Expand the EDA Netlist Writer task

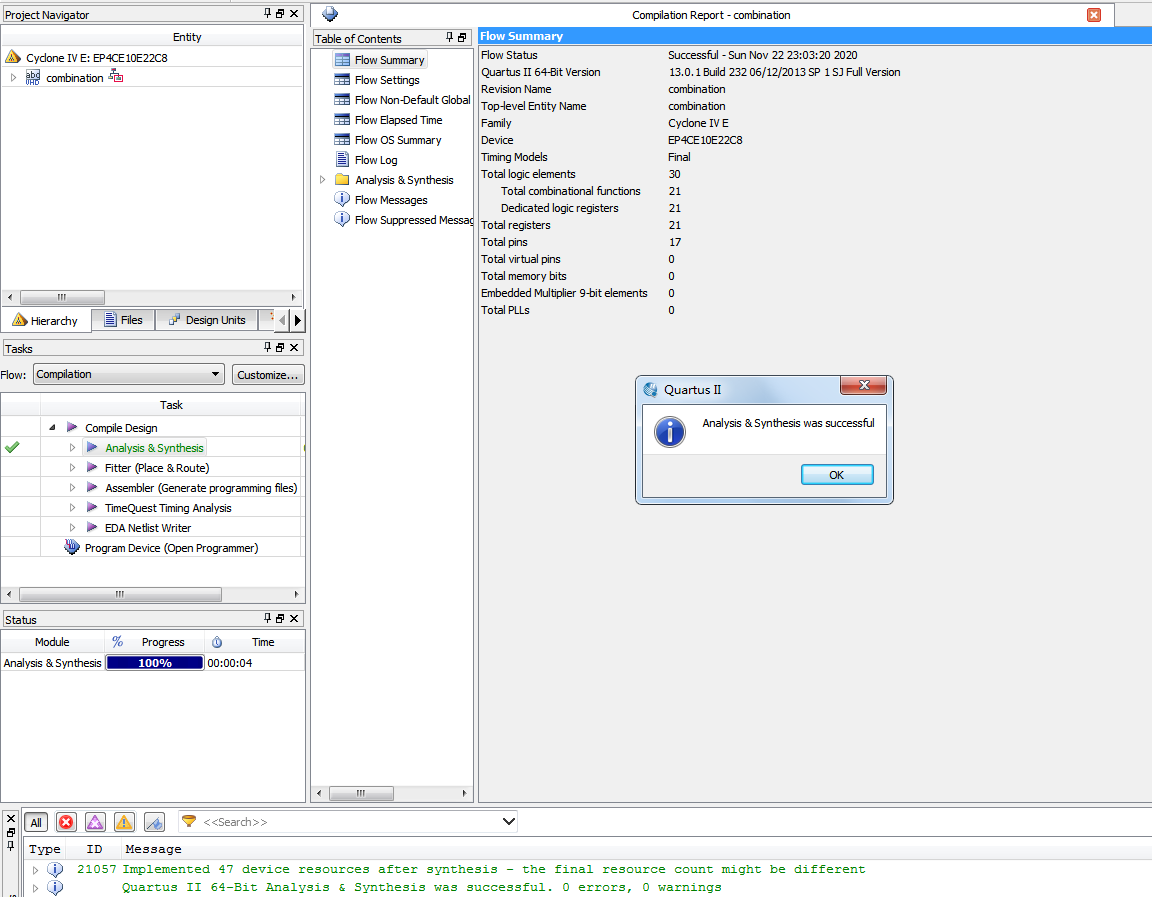coord(72,527)
